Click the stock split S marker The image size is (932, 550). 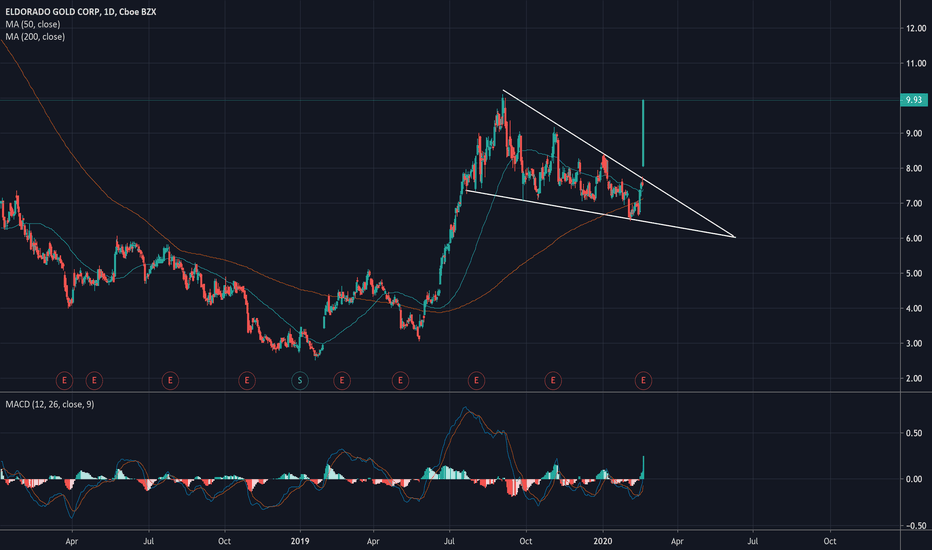pyautogui.click(x=300, y=381)
